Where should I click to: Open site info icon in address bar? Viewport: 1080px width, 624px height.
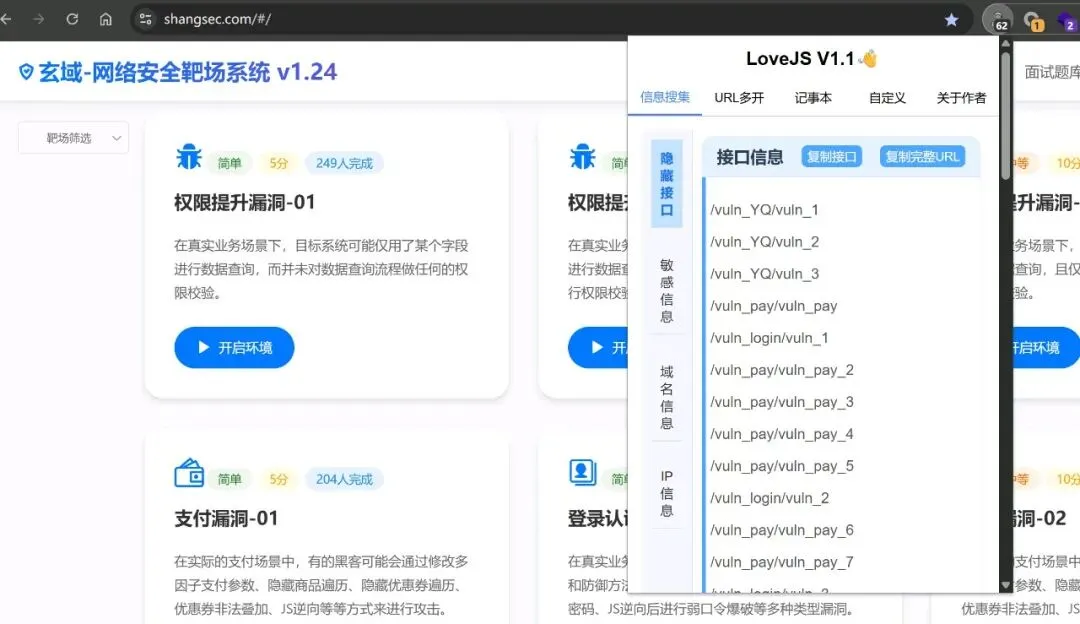(145, 19)
